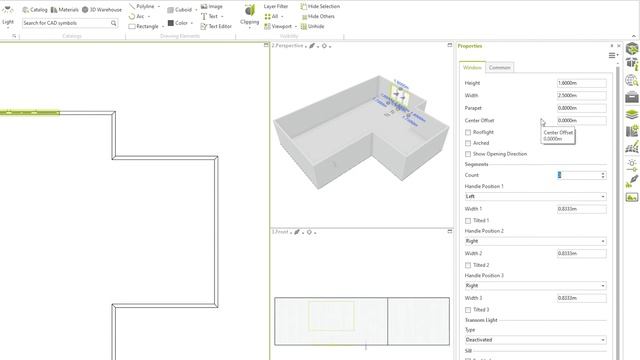Select the Rectangle drawing tool

pos(146,26)
